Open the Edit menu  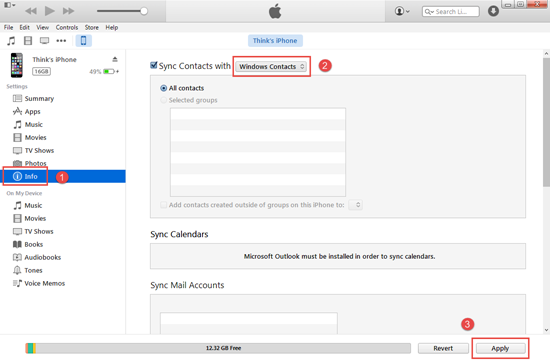point(25,27)
